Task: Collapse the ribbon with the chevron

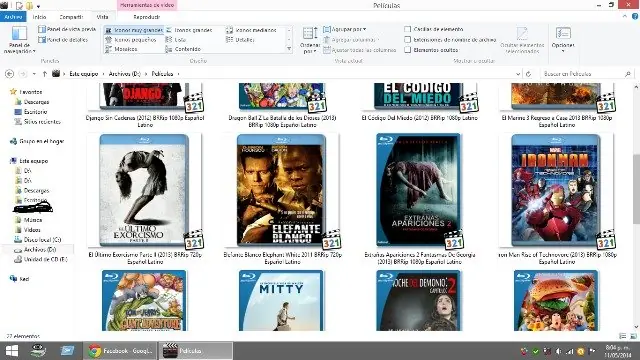Action: tap(624, 16)
